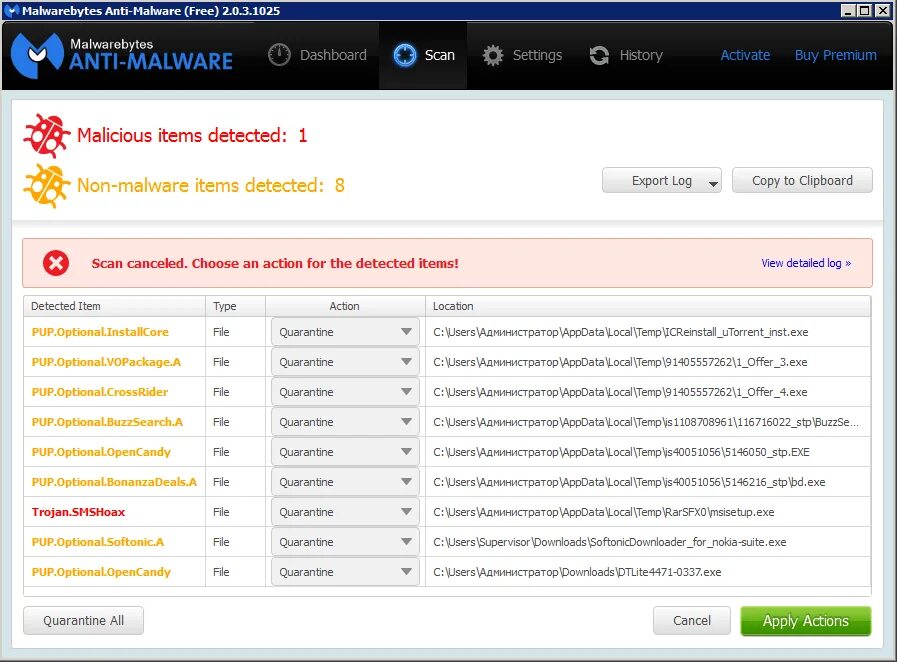This screenshot has height=662, width=898.
Task: Click the green Apply Actions button
Action: click(x=806, y=621)
